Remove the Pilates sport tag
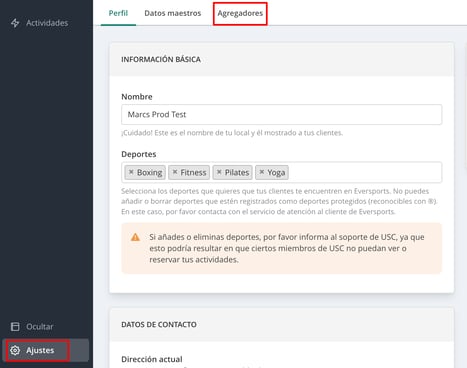467x368 pixels. pyautogui.click(x=219, y=172)
